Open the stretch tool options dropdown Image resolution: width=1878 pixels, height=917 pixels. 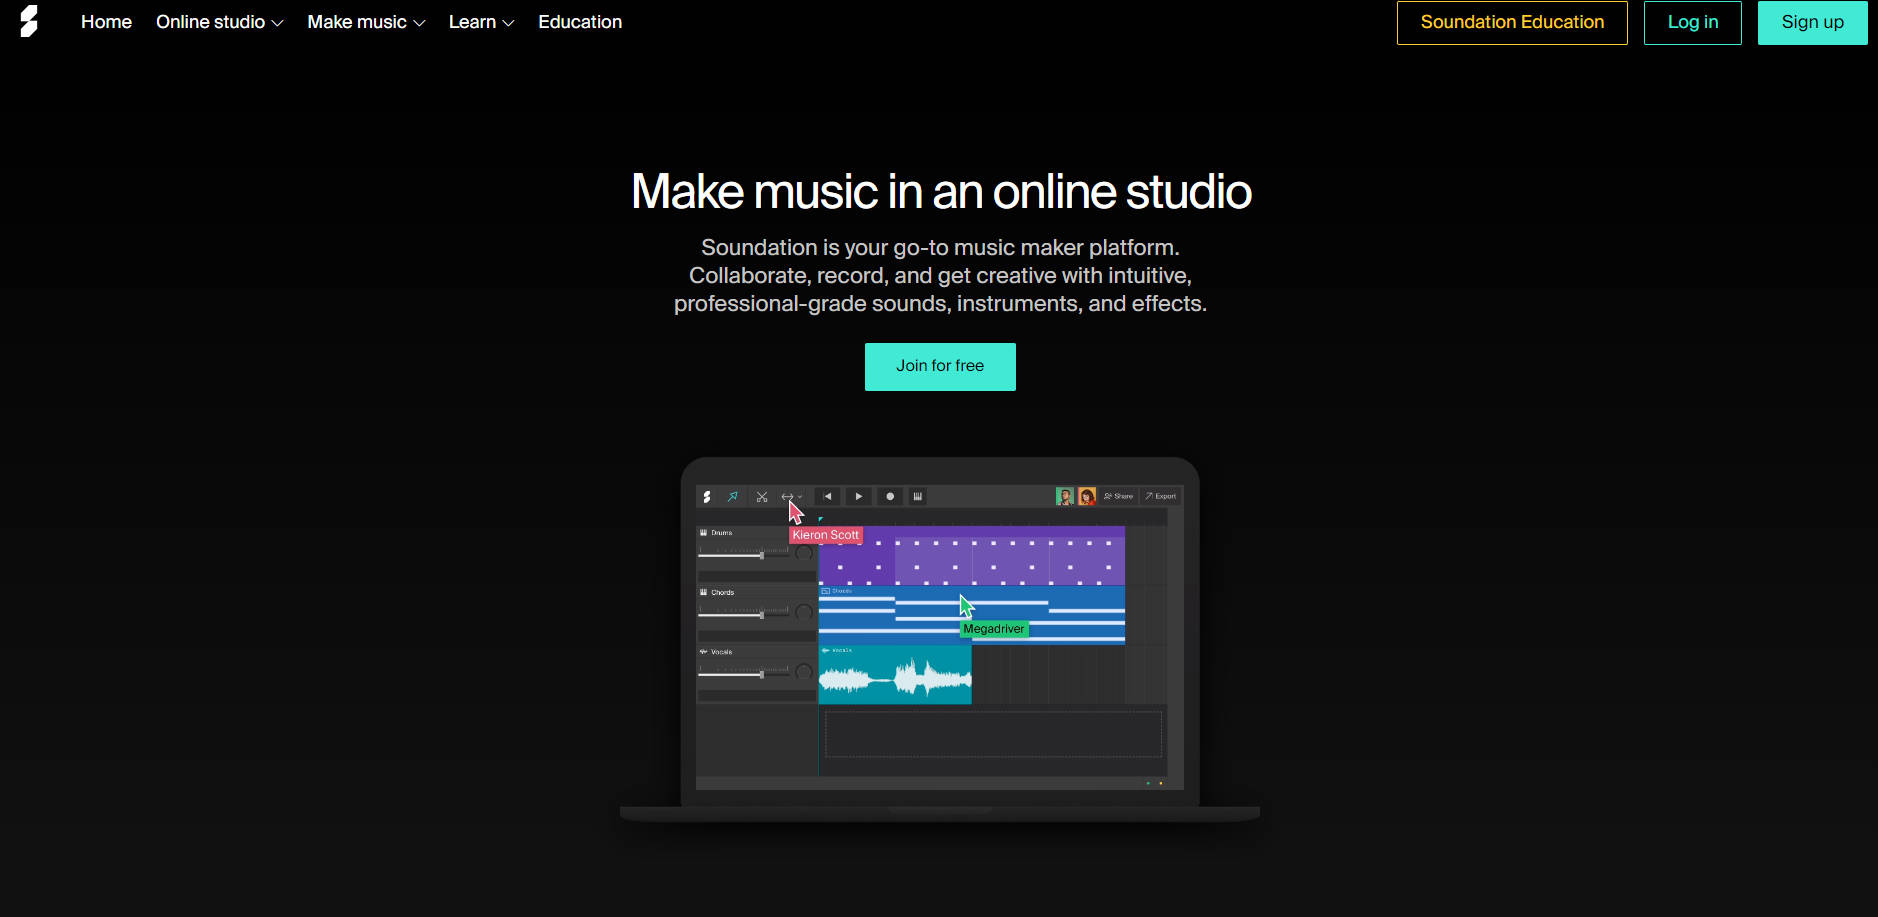click(x=800, y=496)
